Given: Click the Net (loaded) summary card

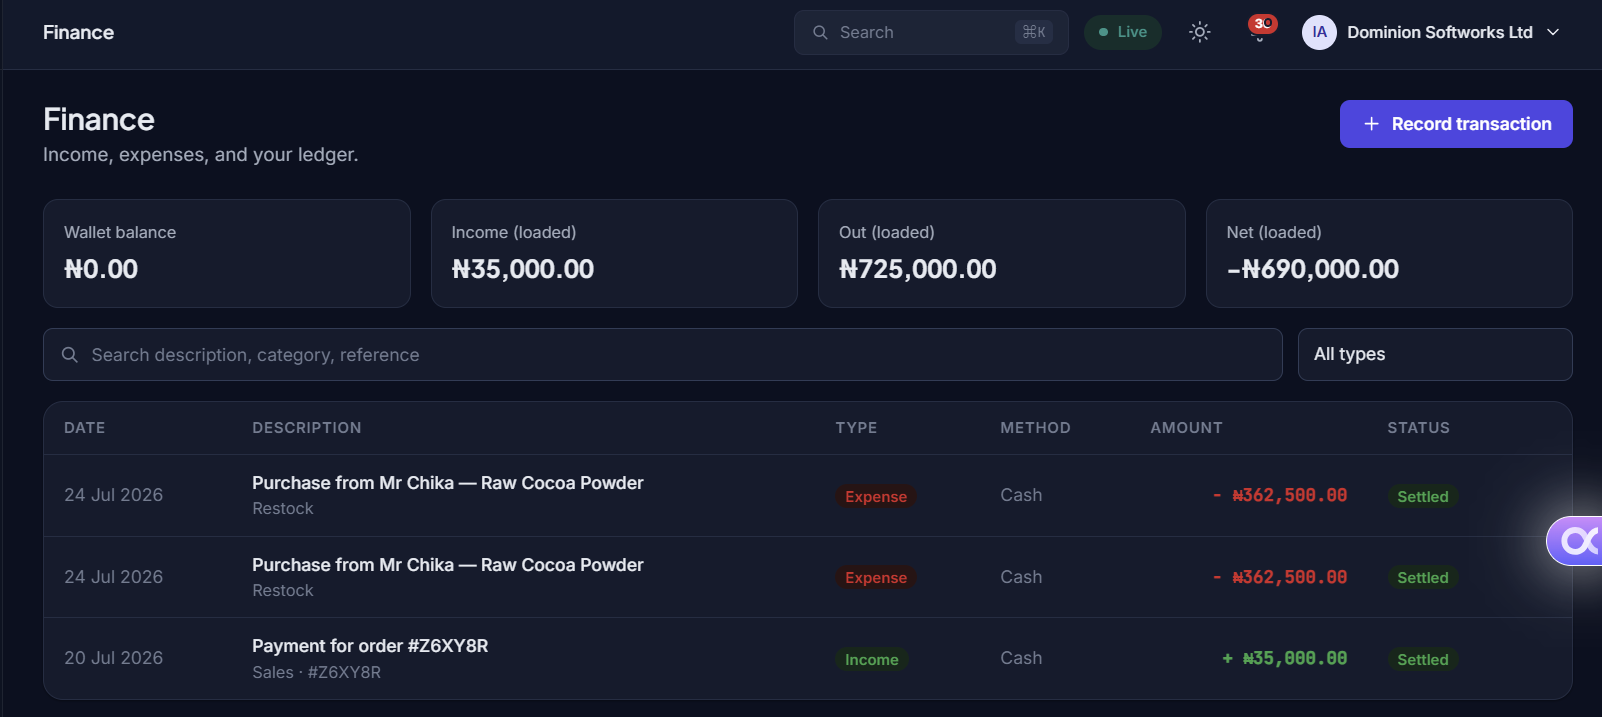Looking at the screenshot, I should pyautogui.click(x=1389, y=253).
